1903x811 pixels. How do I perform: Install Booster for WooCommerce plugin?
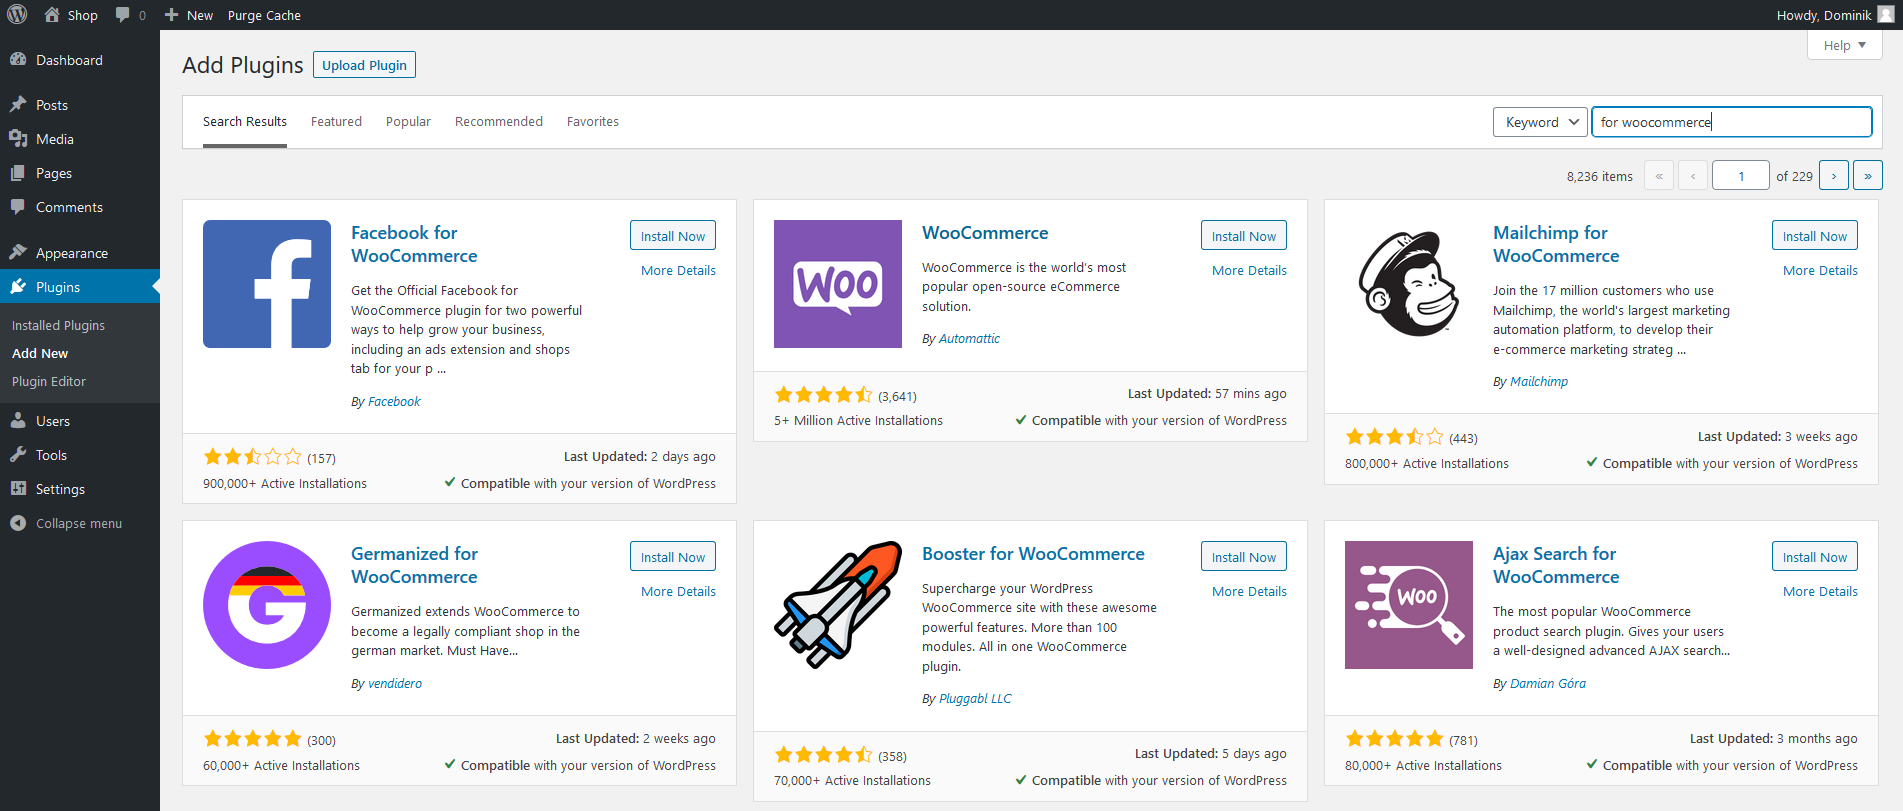click(x=1244, y=557)
